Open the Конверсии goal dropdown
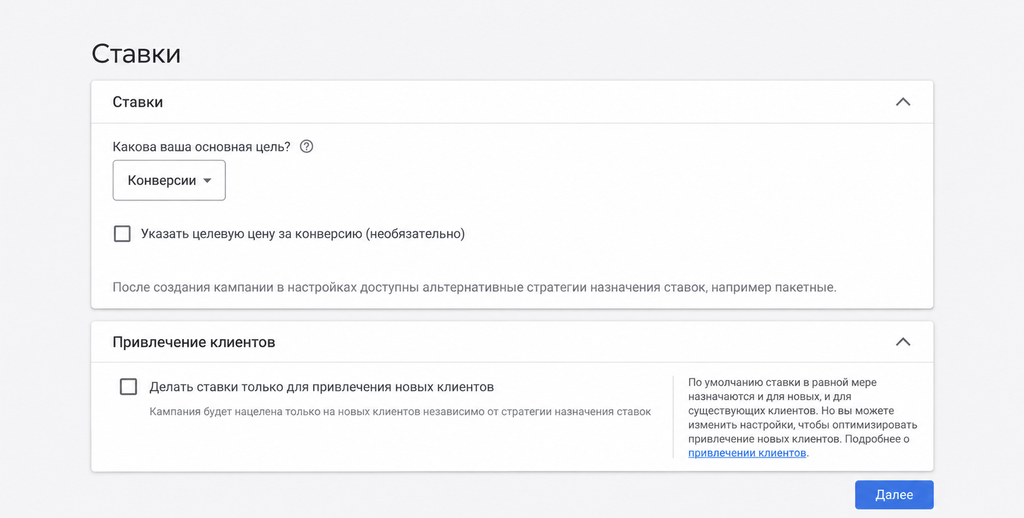 (x=169, y=180)
